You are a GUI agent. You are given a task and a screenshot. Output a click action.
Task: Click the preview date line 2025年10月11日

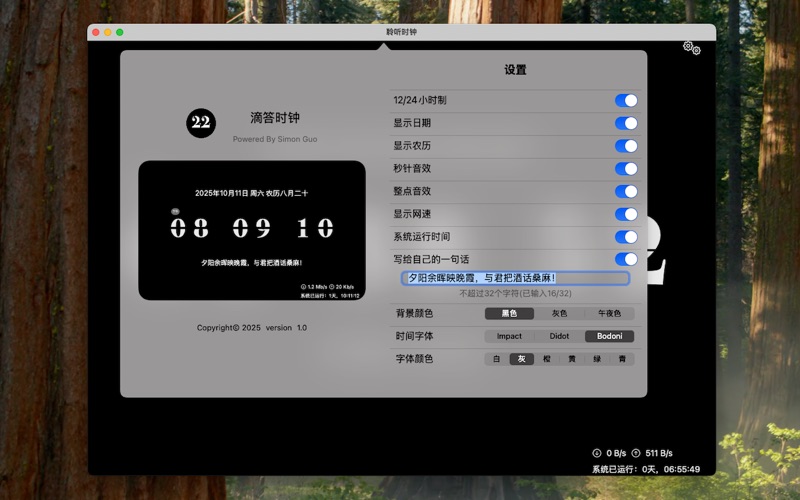(252, 193)
